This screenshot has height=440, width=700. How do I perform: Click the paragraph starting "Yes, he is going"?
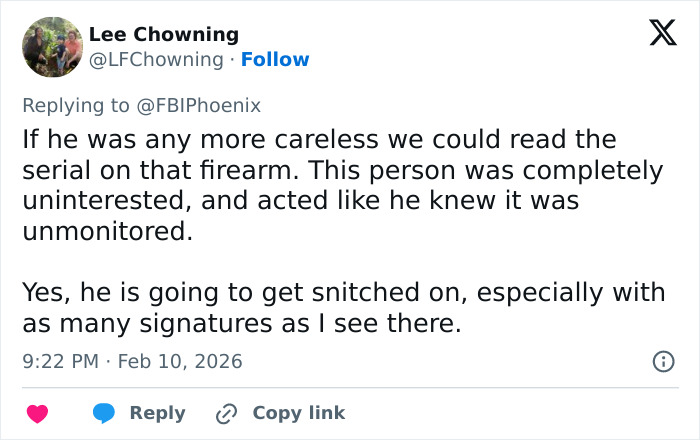340,308
